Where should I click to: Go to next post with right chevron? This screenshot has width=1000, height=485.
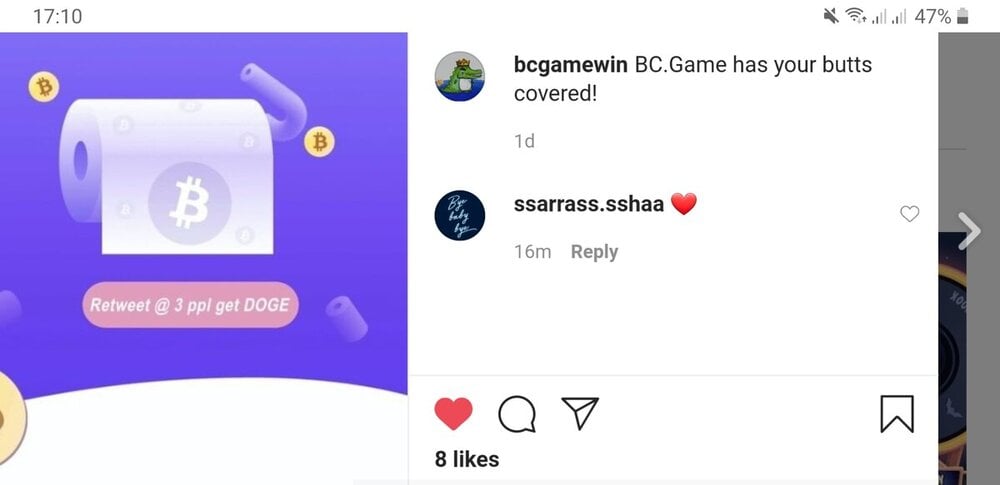969,231
